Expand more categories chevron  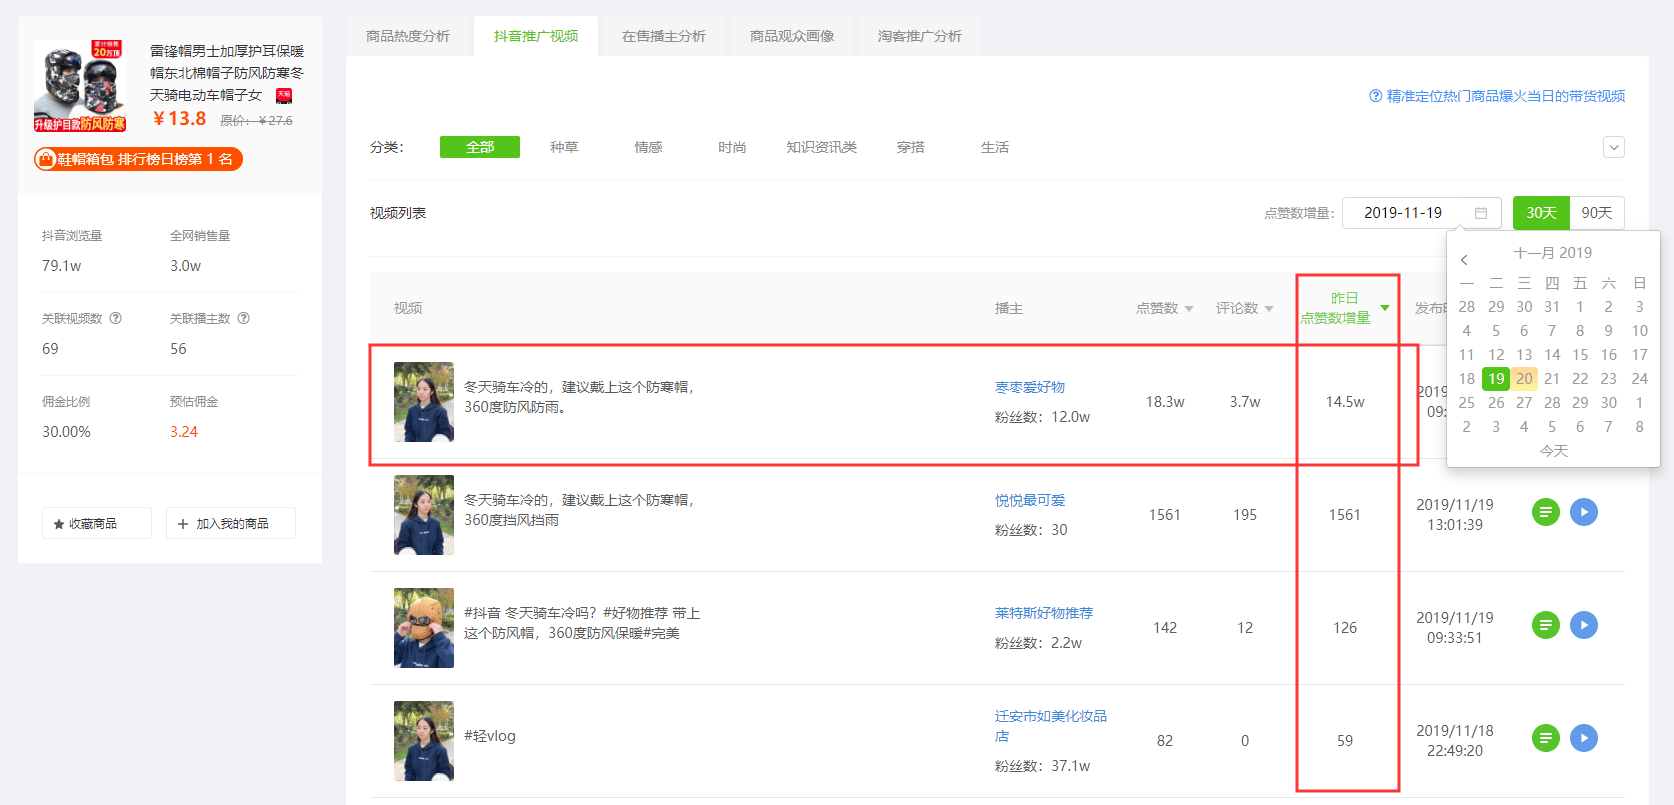pos(1614,147)
